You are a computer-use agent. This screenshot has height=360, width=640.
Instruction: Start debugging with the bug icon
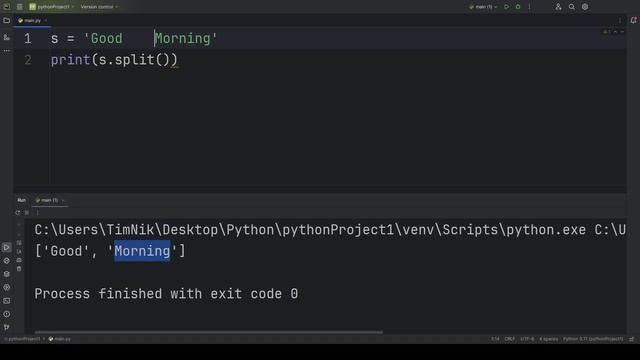pos(518,7)
